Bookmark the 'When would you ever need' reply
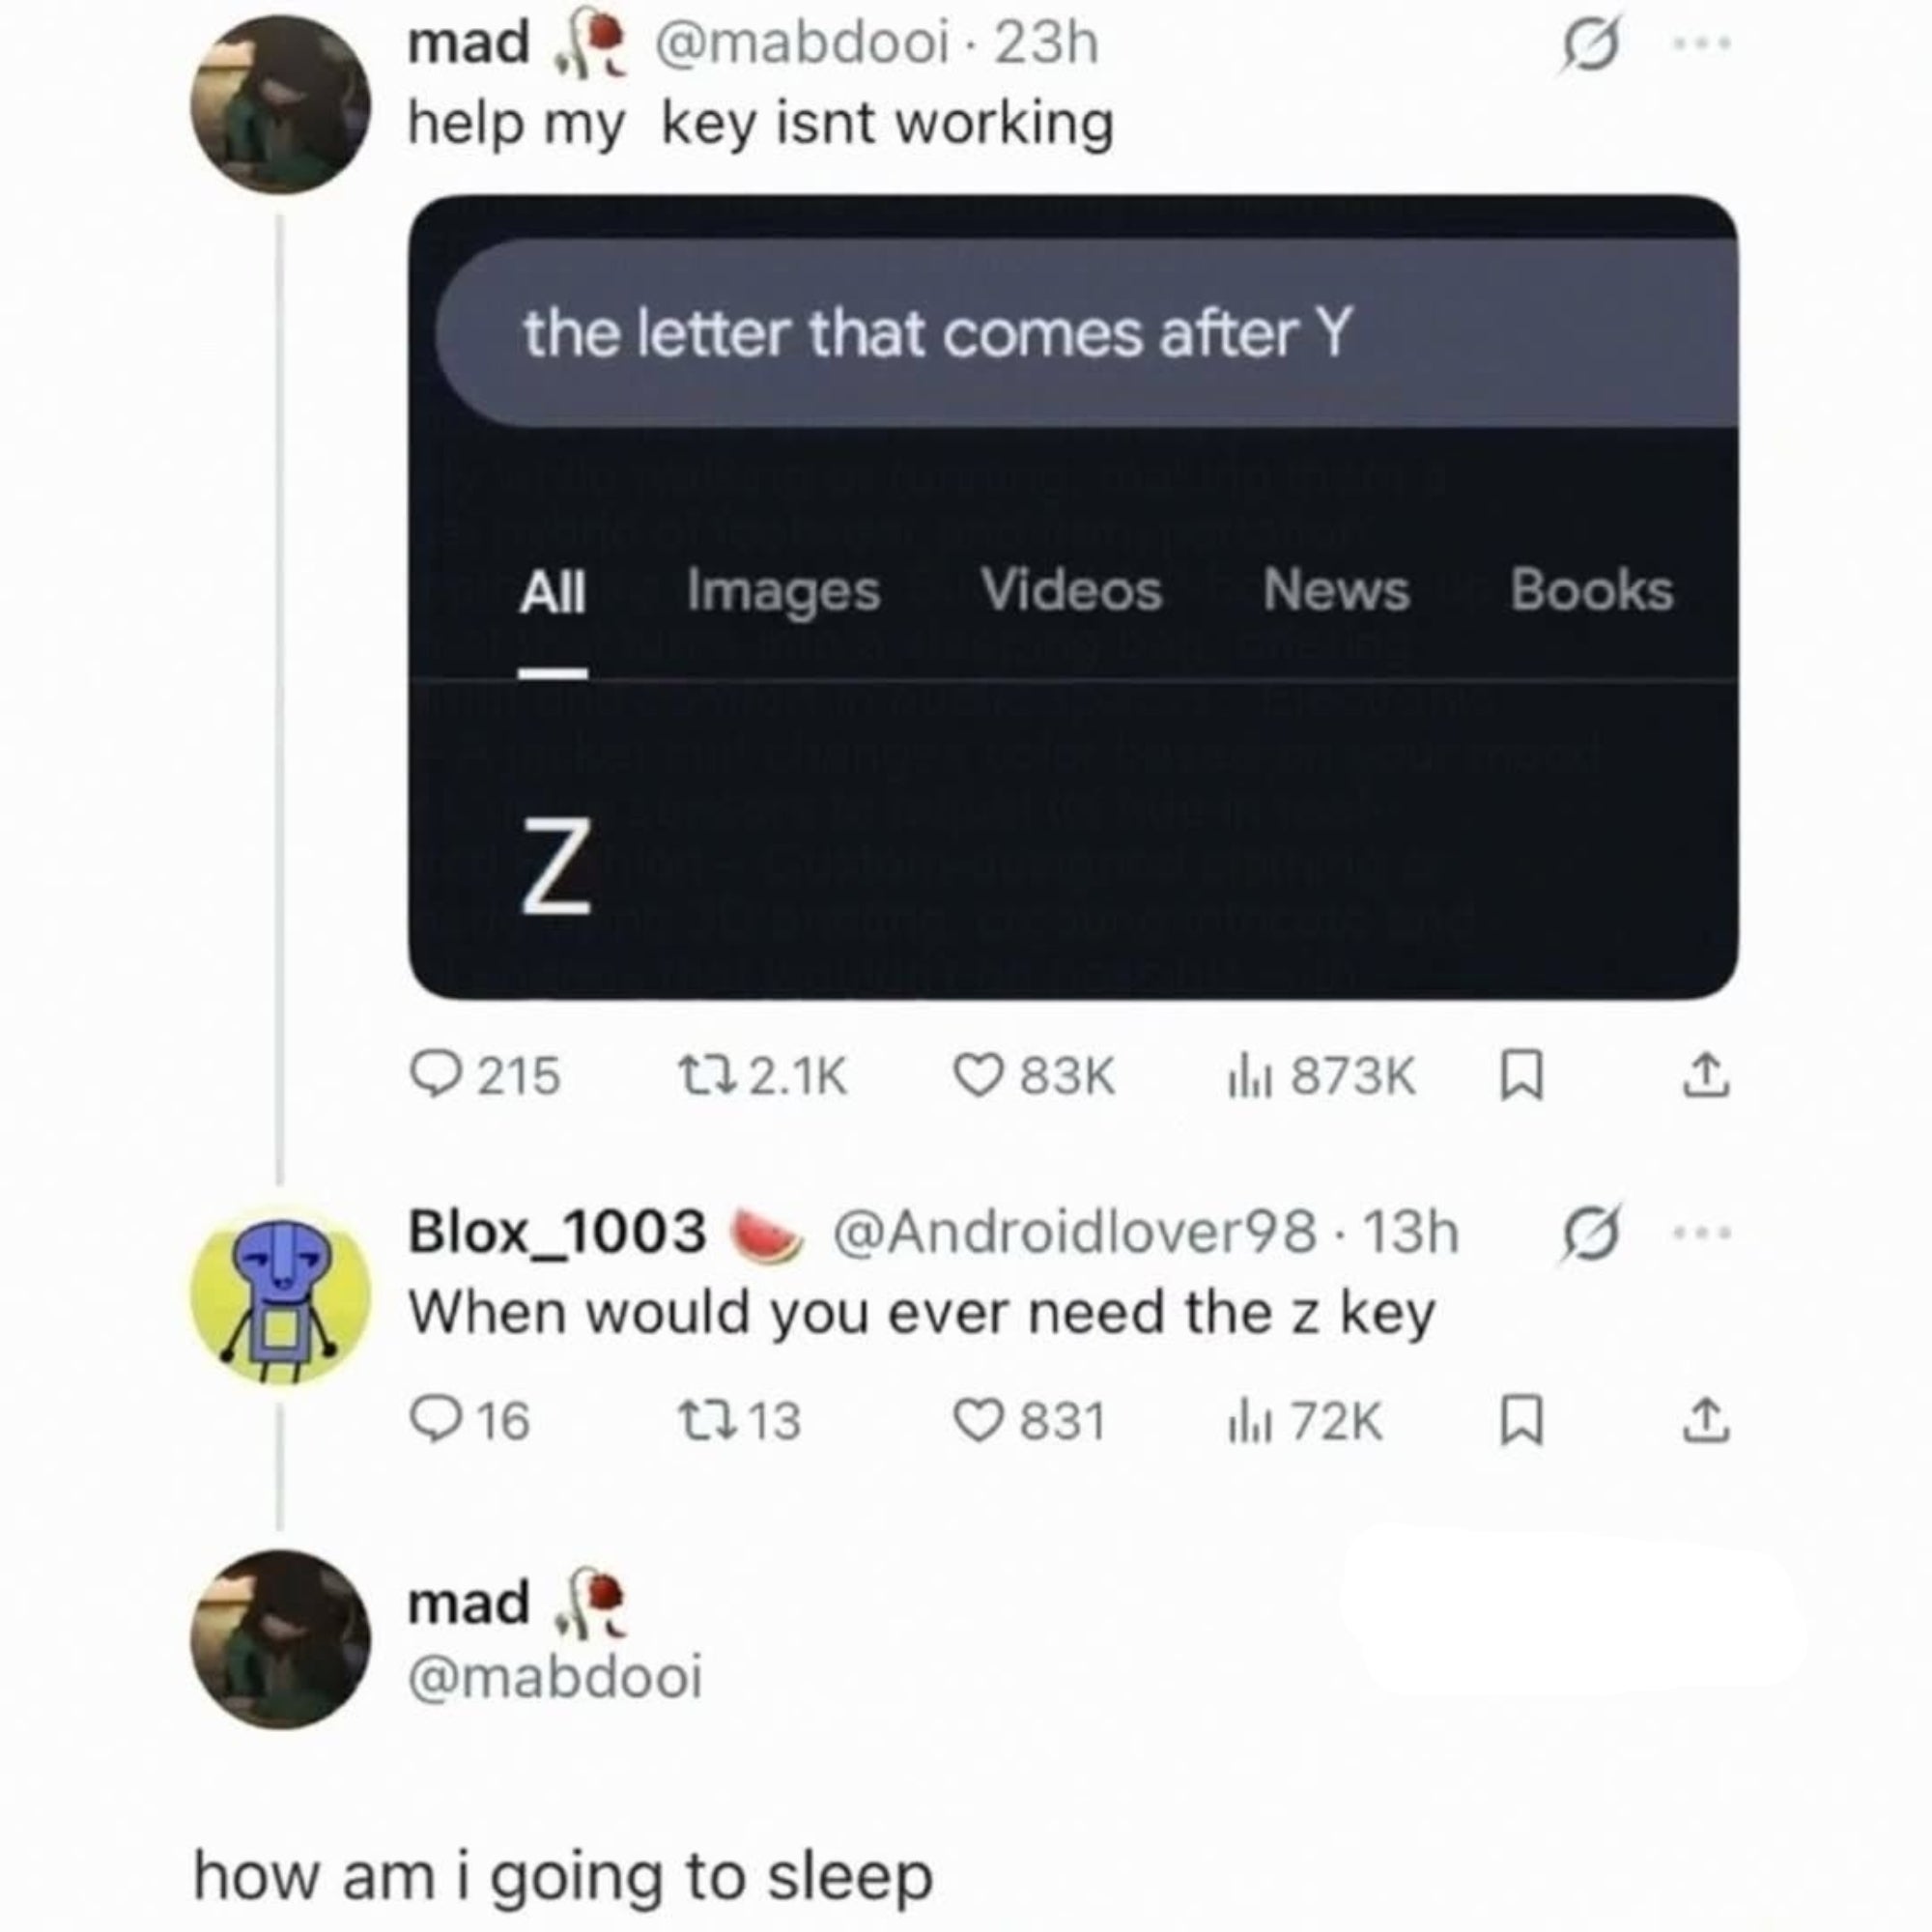 coord(1521,1421)
